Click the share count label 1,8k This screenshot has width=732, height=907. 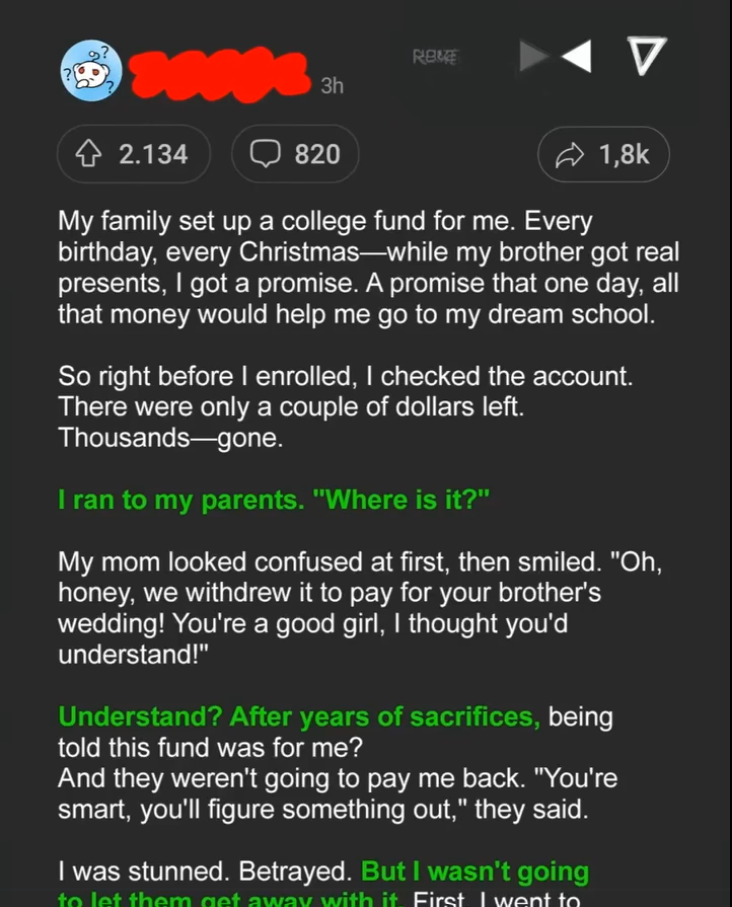pyautogui.click(x=624, y=154)
